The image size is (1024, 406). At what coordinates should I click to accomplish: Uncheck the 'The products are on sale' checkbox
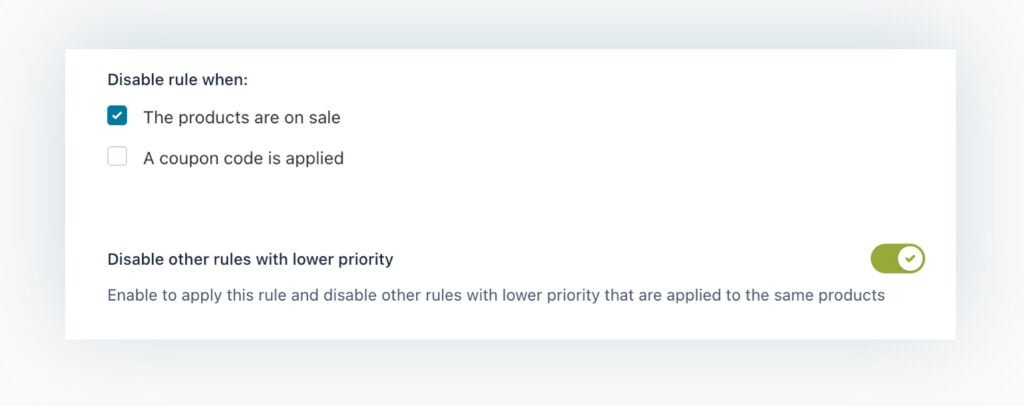(118, 116)
